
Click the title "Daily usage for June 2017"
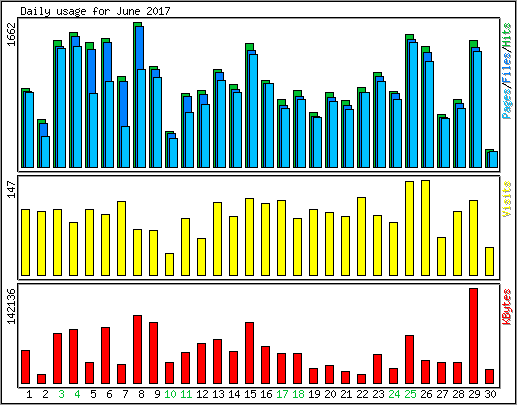tap(95, 11)
